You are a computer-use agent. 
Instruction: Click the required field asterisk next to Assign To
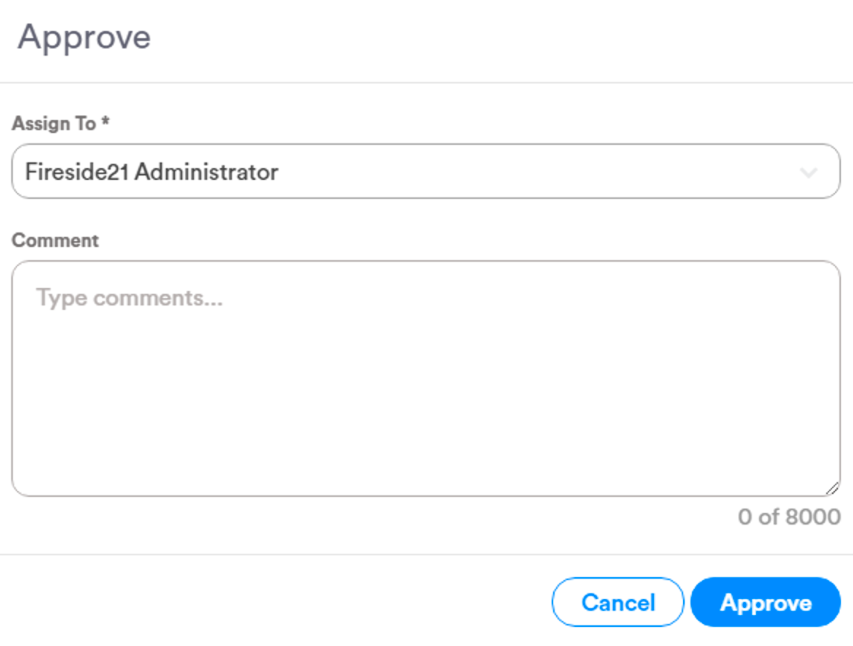coord(104,123)
